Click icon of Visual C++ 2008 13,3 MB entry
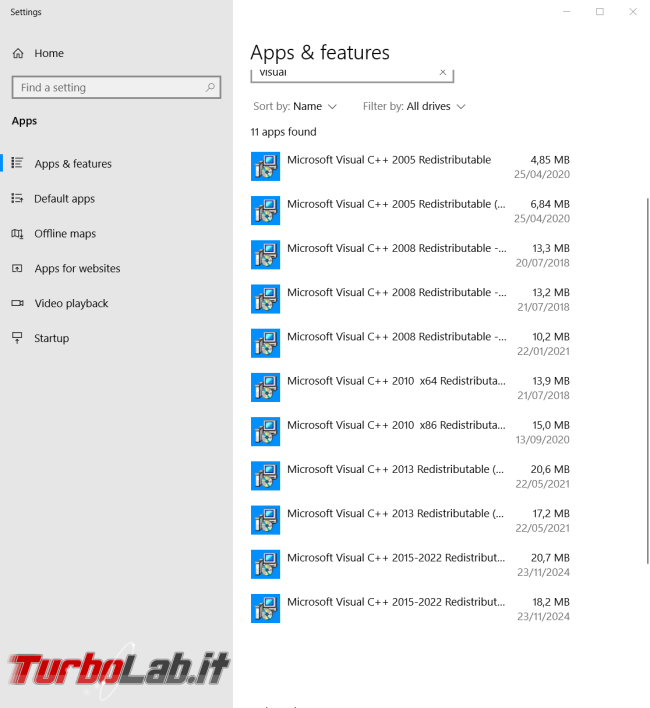Viewport: 650px width, 708px height. pyautogui.click(x=265, y=255)
